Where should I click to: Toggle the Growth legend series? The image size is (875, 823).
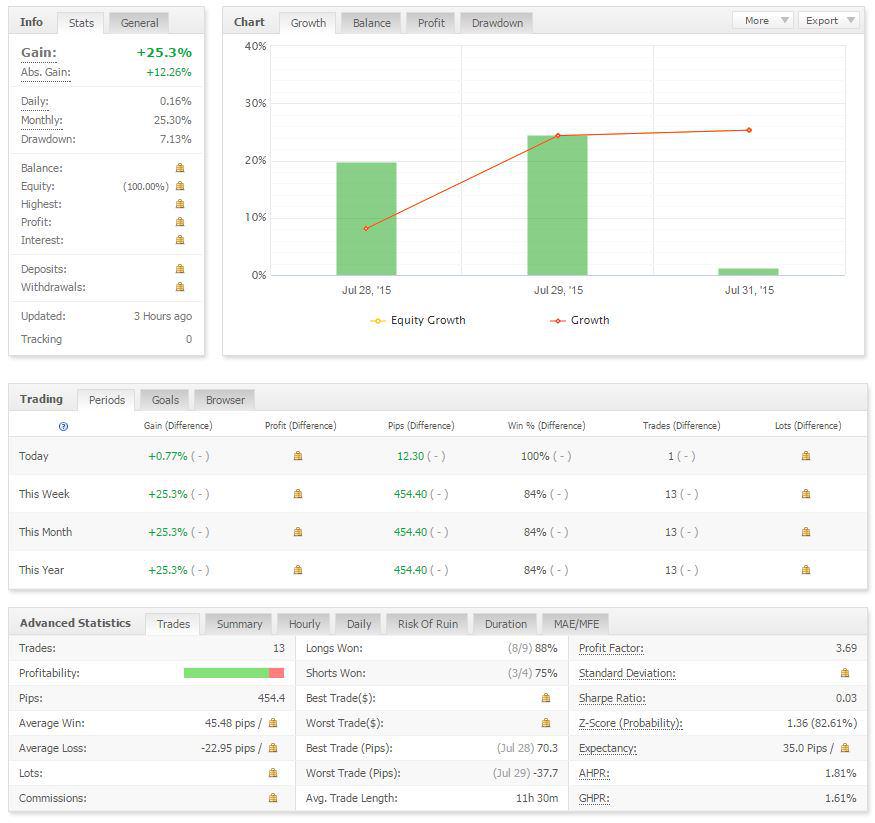click(580, 320)
